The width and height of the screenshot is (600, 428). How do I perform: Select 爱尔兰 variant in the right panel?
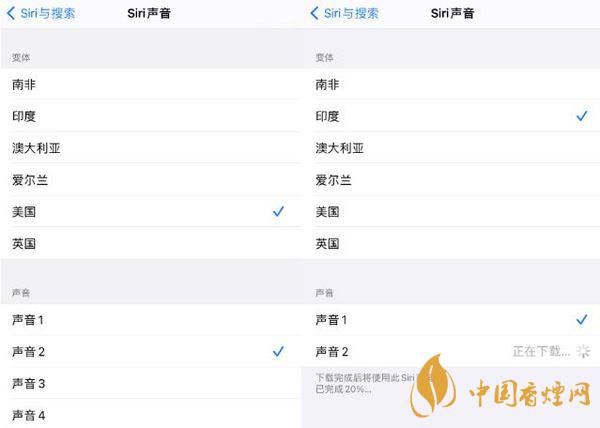pos(333,180)
